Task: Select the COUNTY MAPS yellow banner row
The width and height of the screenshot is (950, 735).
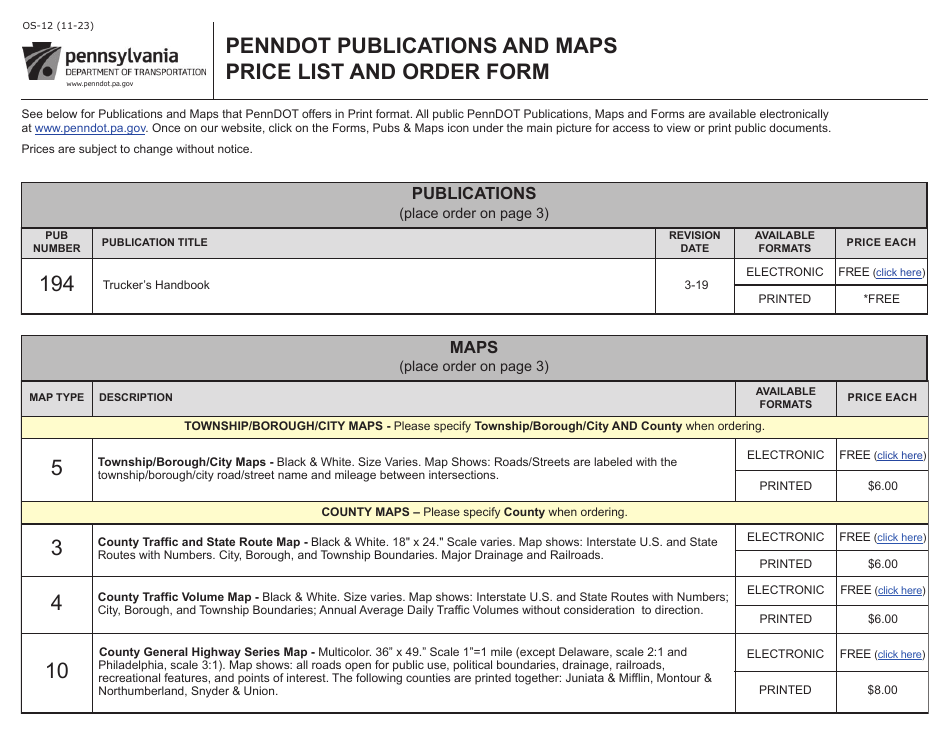Action: click(474, 512)
